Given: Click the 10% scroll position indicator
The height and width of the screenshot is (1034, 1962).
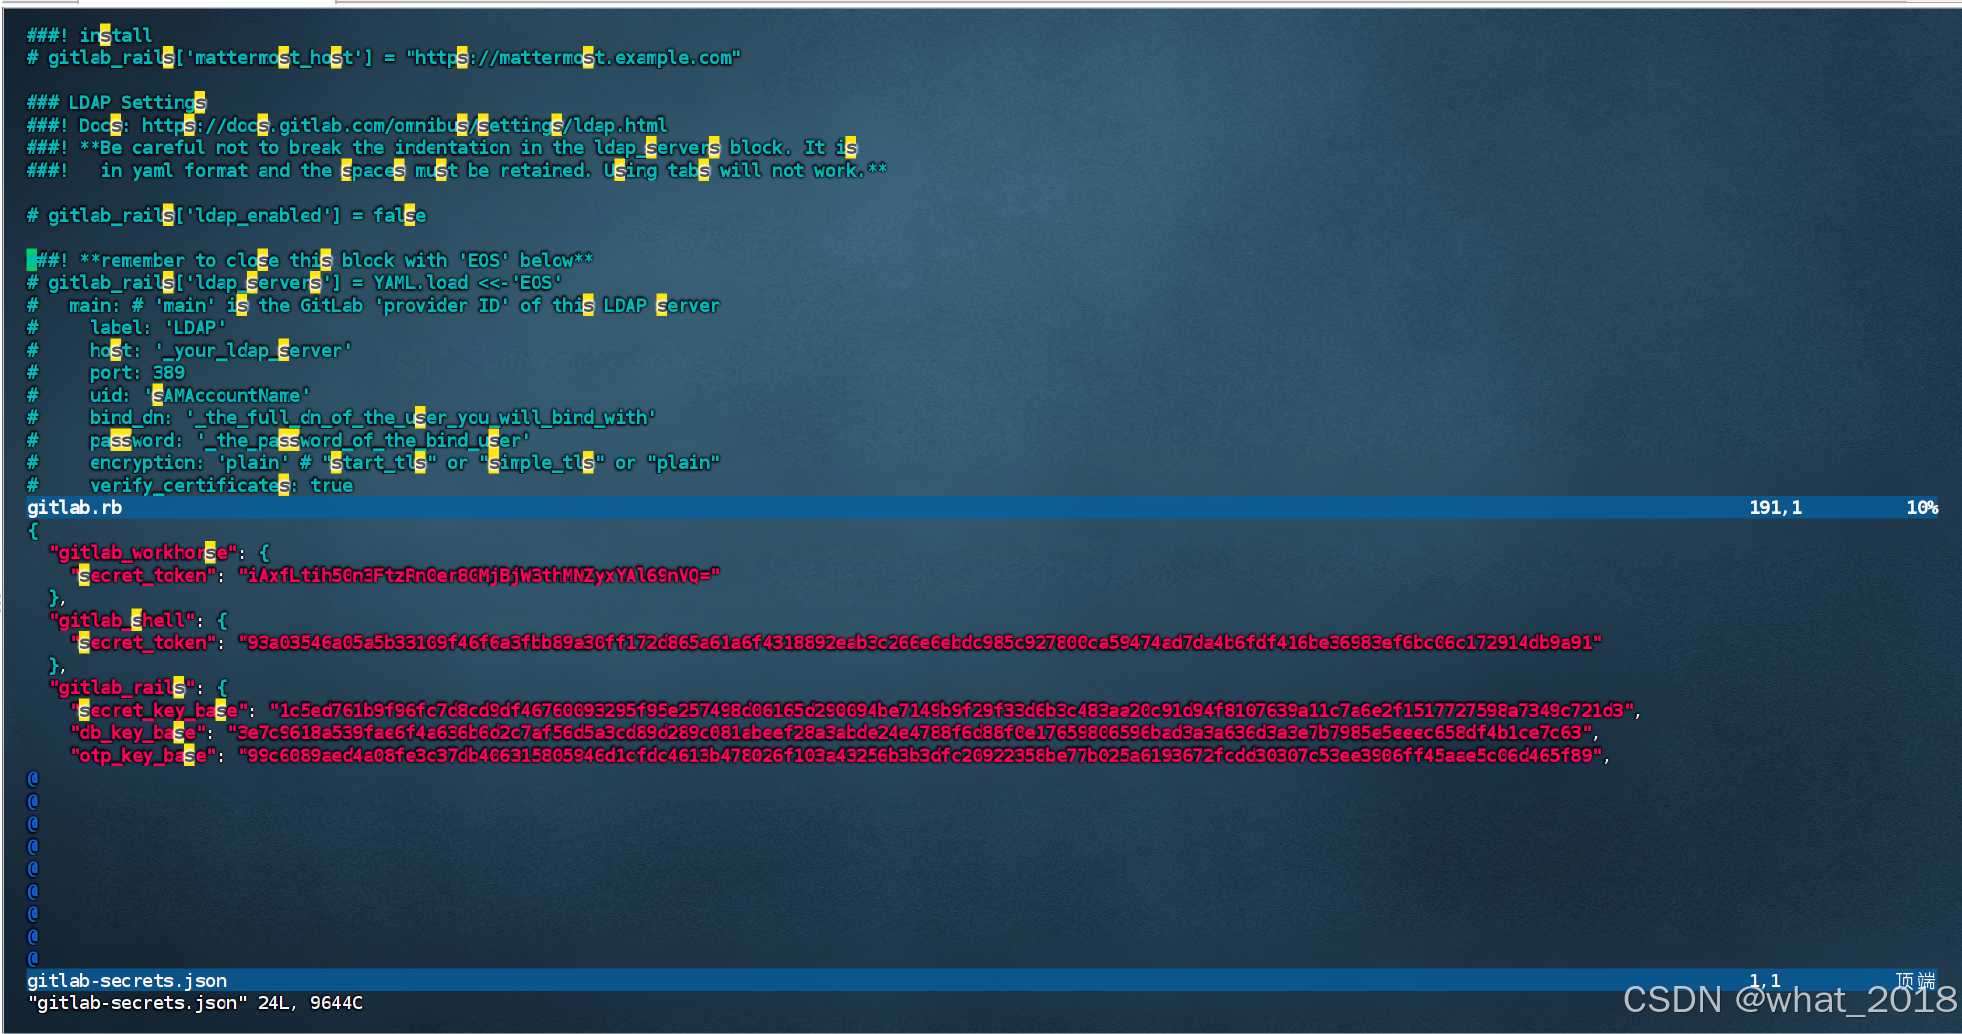Looking at the screenshot, I should (1921, 508).
